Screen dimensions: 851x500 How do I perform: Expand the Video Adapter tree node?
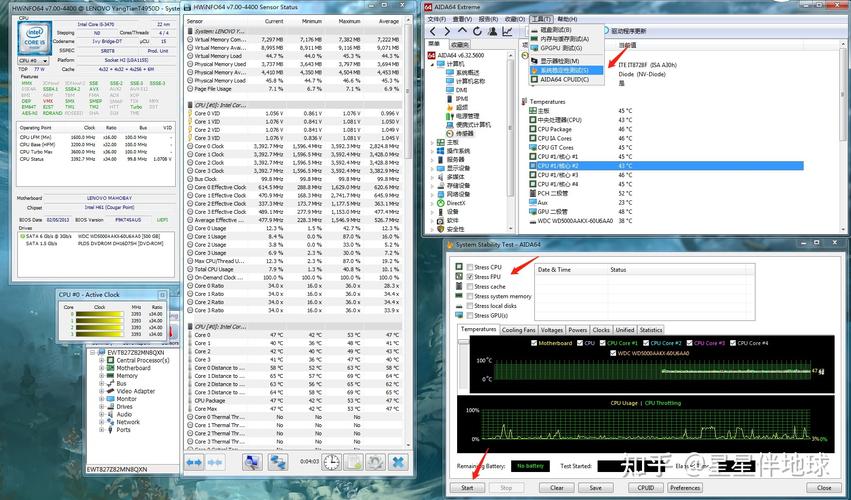[x=103, y=391]
